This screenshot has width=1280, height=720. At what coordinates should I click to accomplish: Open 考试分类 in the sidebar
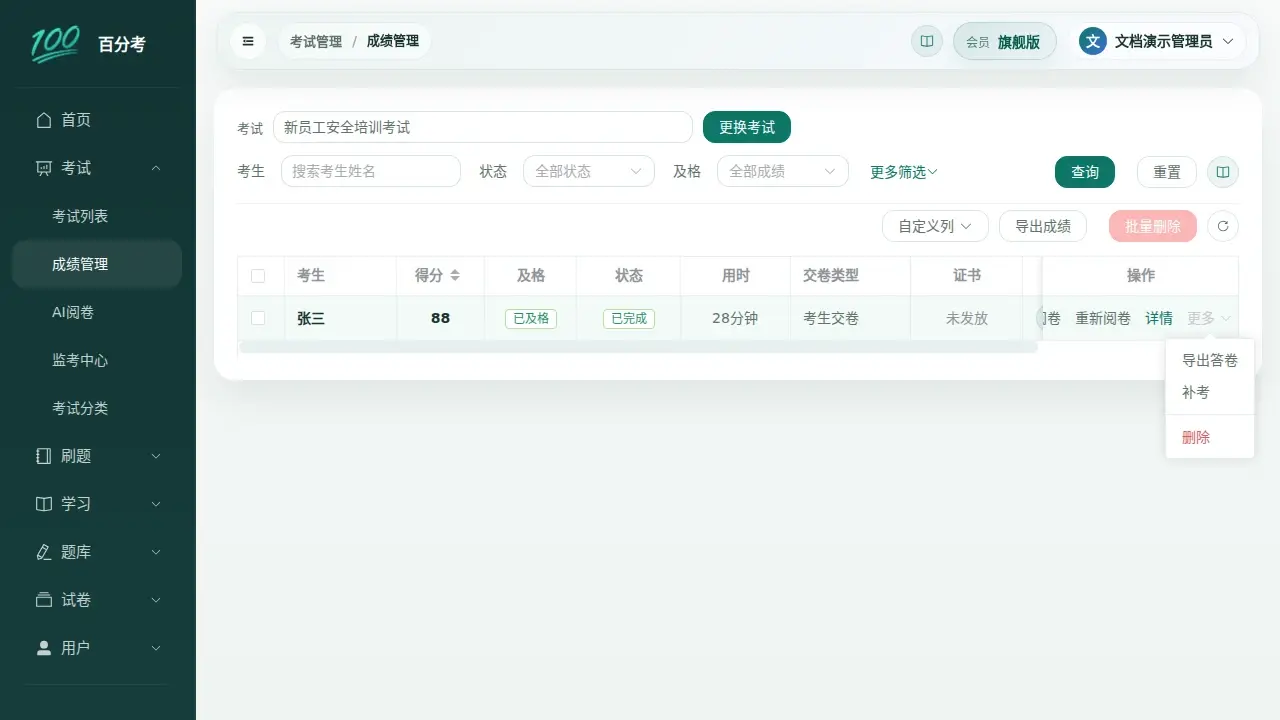click(x=97, y=408)
